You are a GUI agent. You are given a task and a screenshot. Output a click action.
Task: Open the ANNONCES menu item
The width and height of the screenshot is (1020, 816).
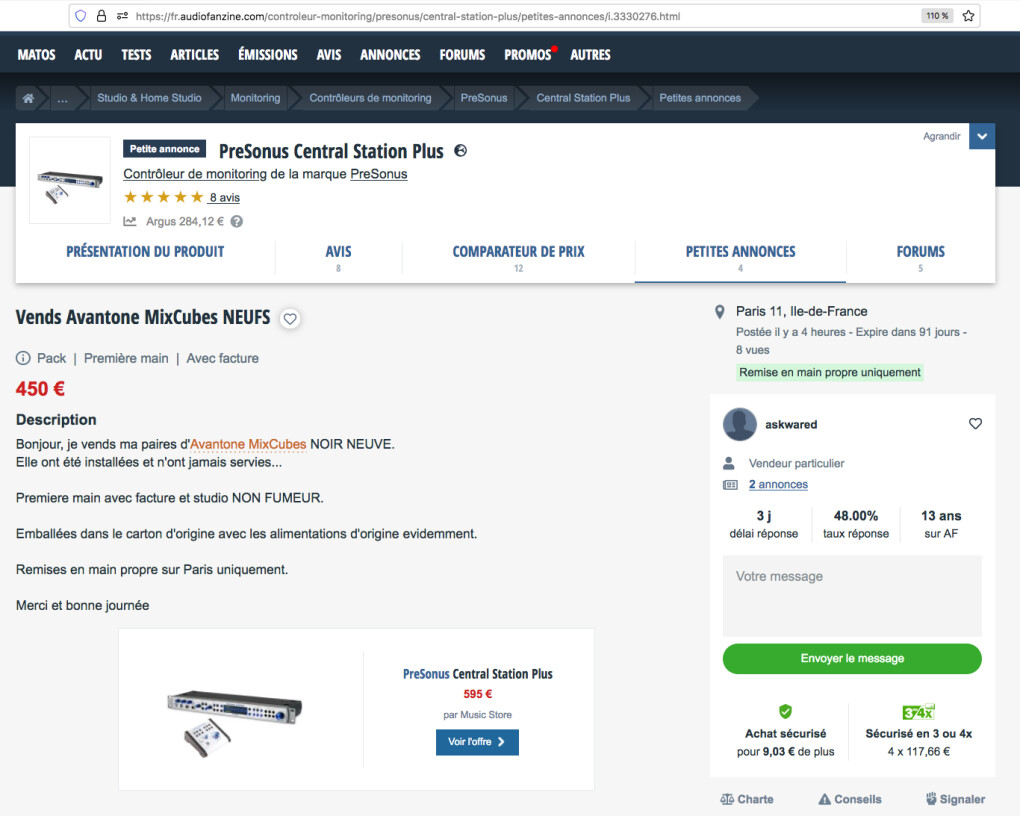(390, 55)
